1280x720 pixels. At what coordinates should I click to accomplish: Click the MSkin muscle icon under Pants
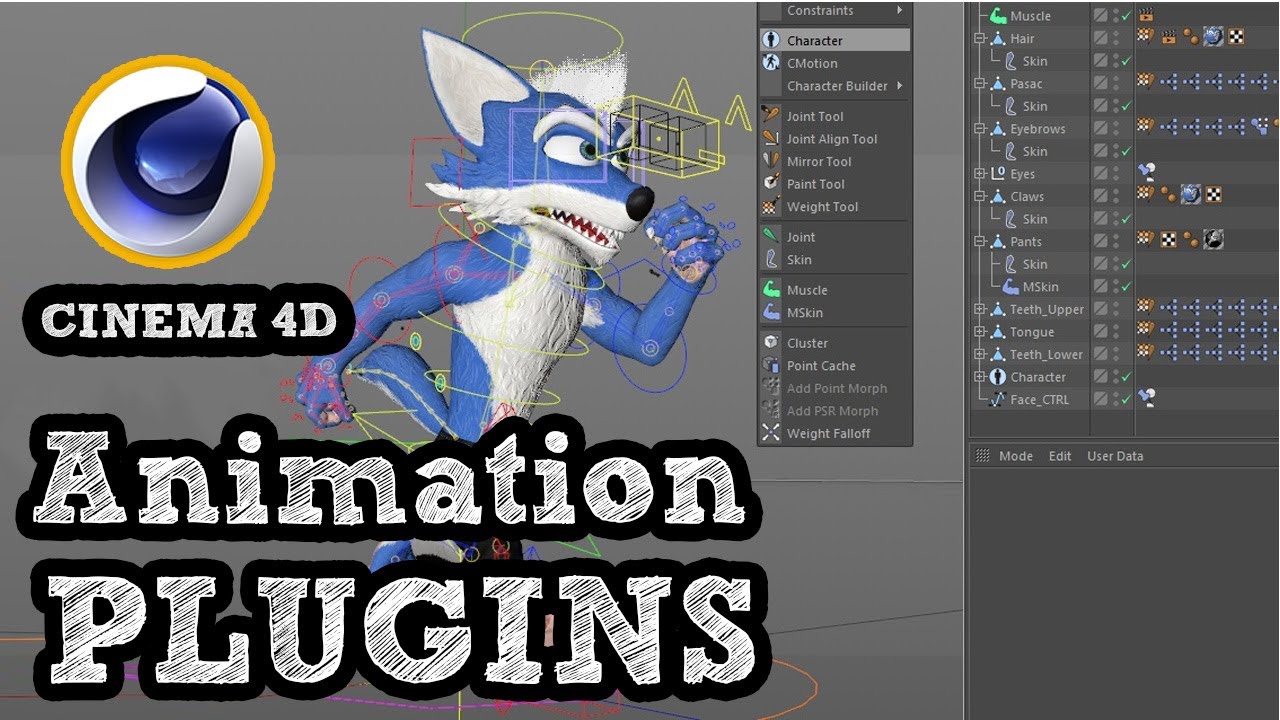[1011, 287]
